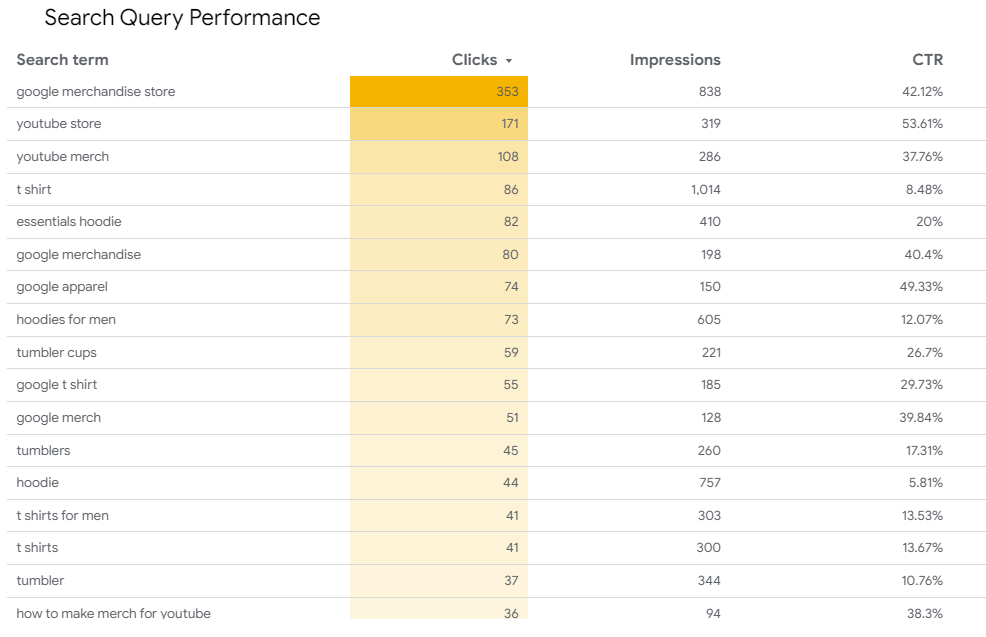986x637 pixels.
Task: Sort by the Impressions column header
Action: pos(675,60)
